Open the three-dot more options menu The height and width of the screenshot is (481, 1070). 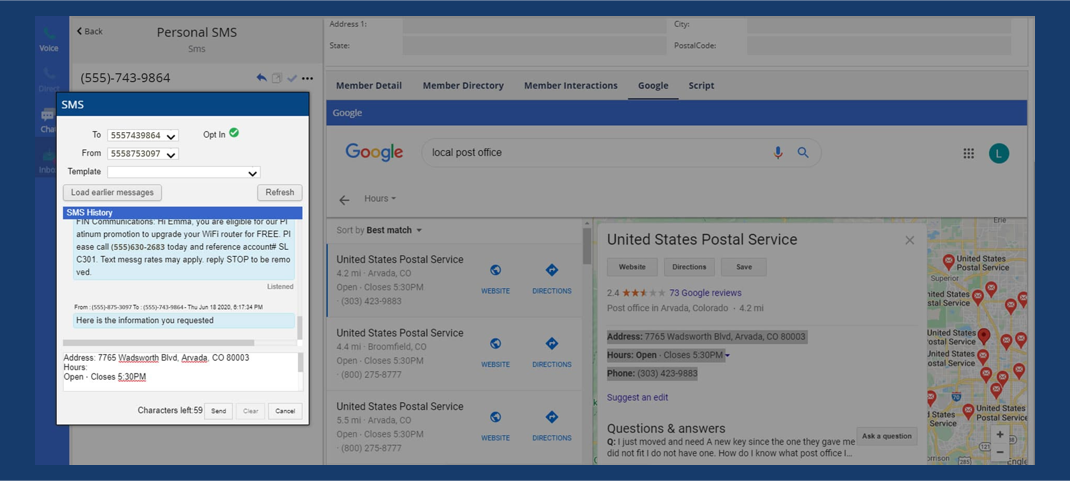pyautogui.click(x=307, y=78)
